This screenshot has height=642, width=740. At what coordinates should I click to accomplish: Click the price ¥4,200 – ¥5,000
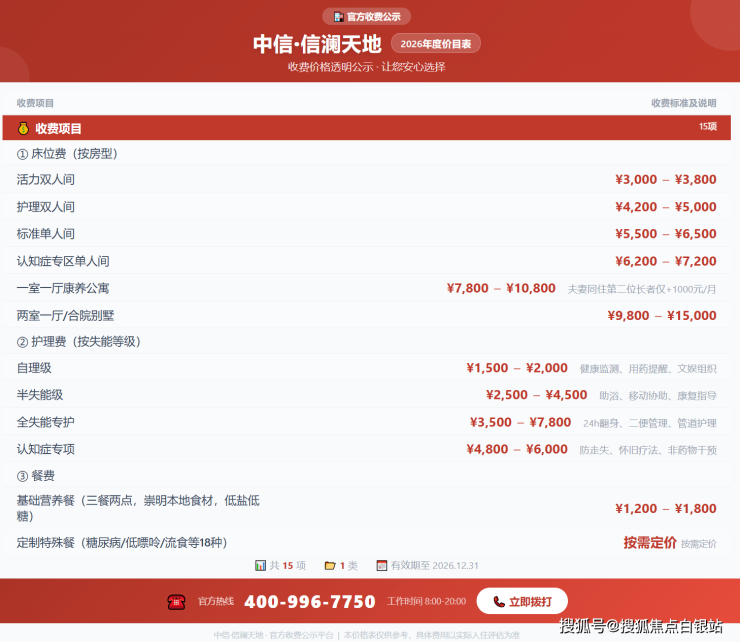666,207
